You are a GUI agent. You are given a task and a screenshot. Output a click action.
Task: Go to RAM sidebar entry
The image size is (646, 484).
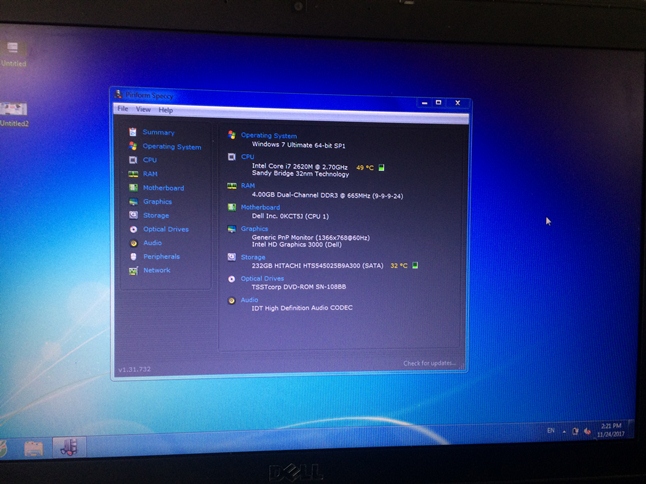pos(150,174)
